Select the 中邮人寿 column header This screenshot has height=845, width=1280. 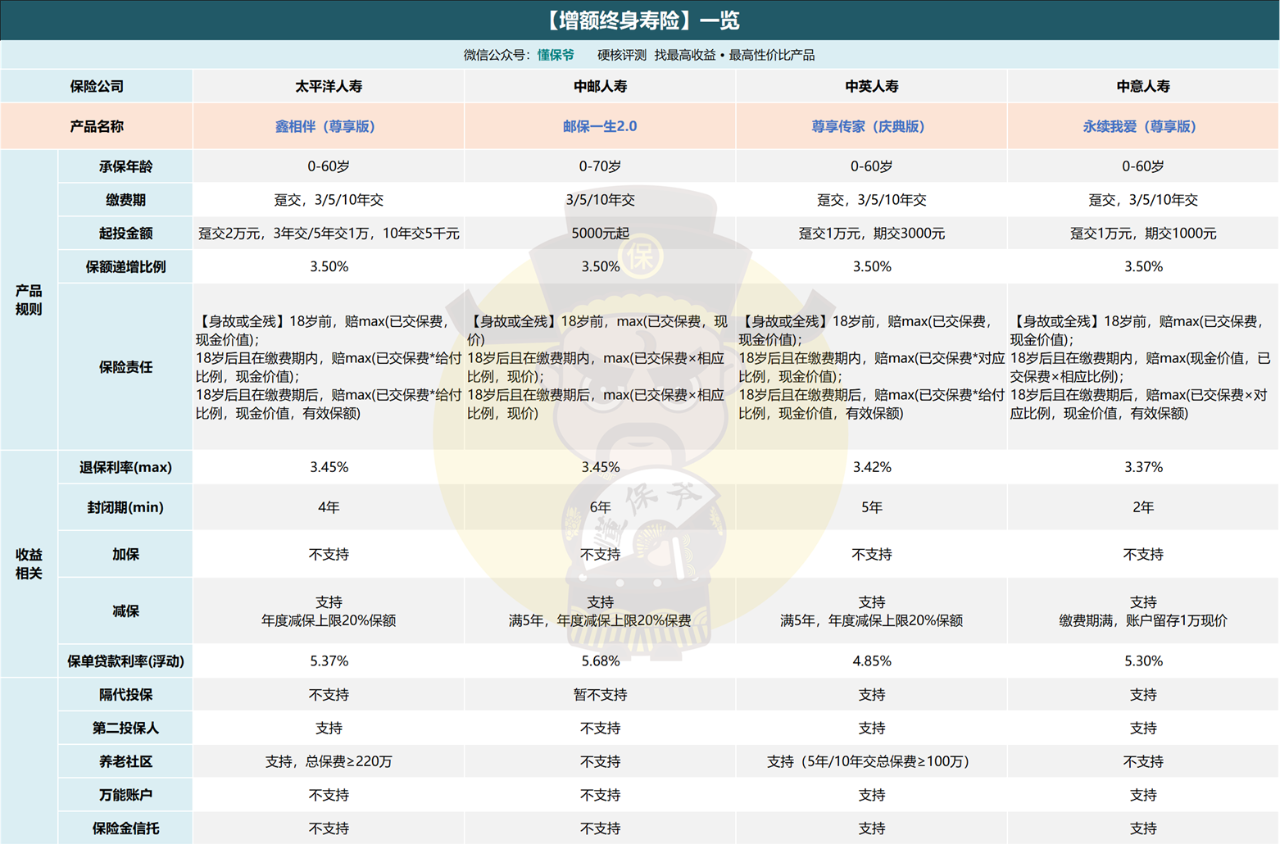[x=600, y=86]
